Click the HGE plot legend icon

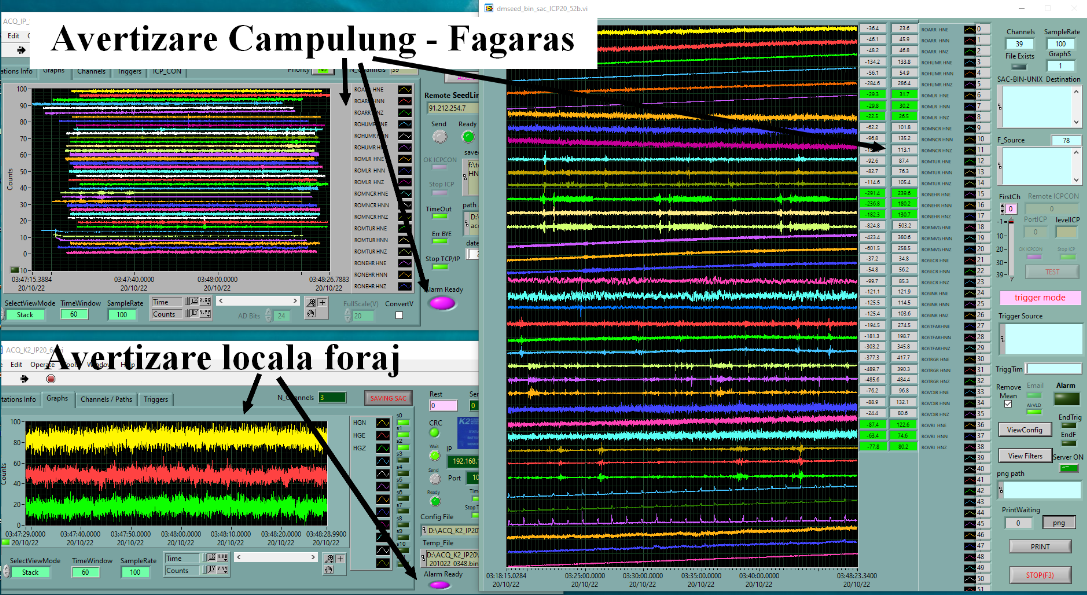pyautogui.click(x=383, y=436)
